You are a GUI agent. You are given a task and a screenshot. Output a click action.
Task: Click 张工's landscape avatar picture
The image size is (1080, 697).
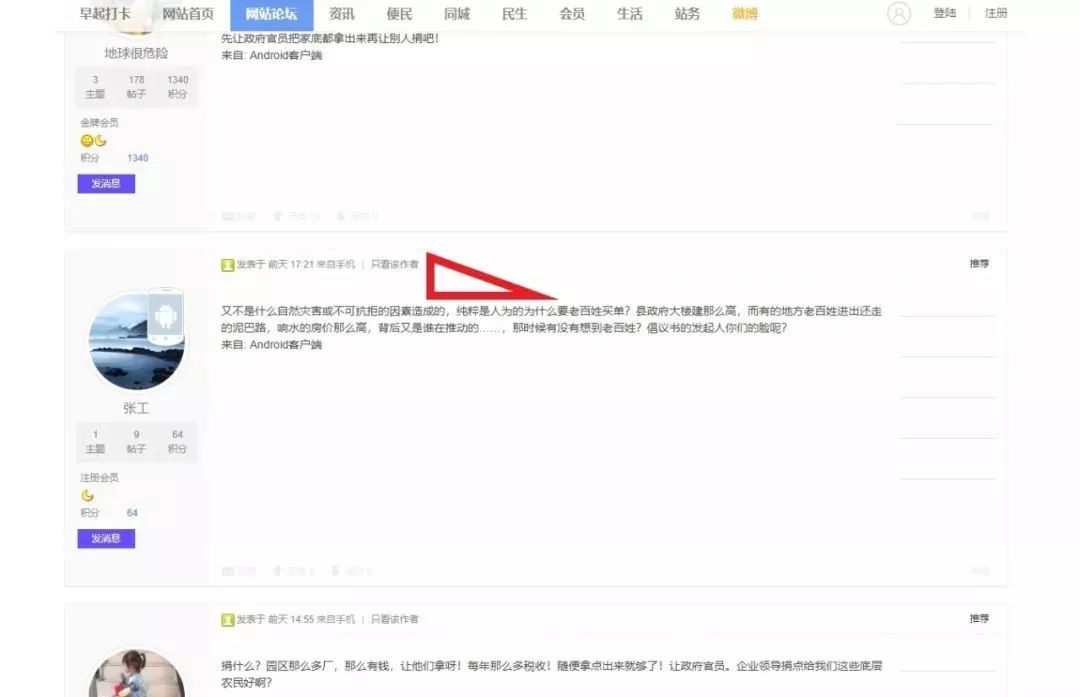137,340
